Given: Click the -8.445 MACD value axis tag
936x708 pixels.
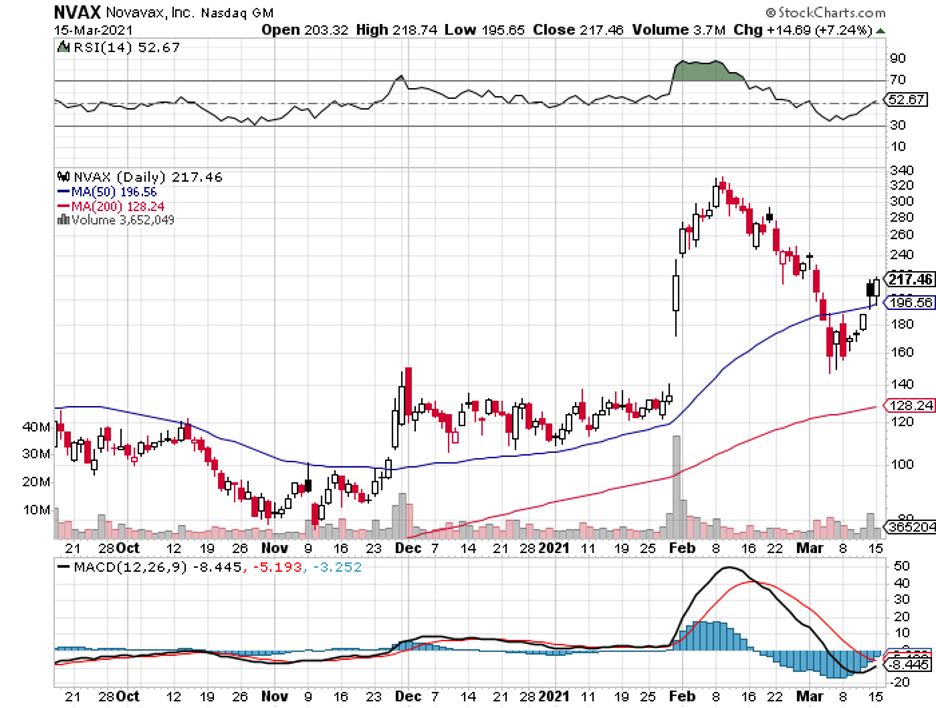Looking at the screenshot, I should [x=907, y=663].
